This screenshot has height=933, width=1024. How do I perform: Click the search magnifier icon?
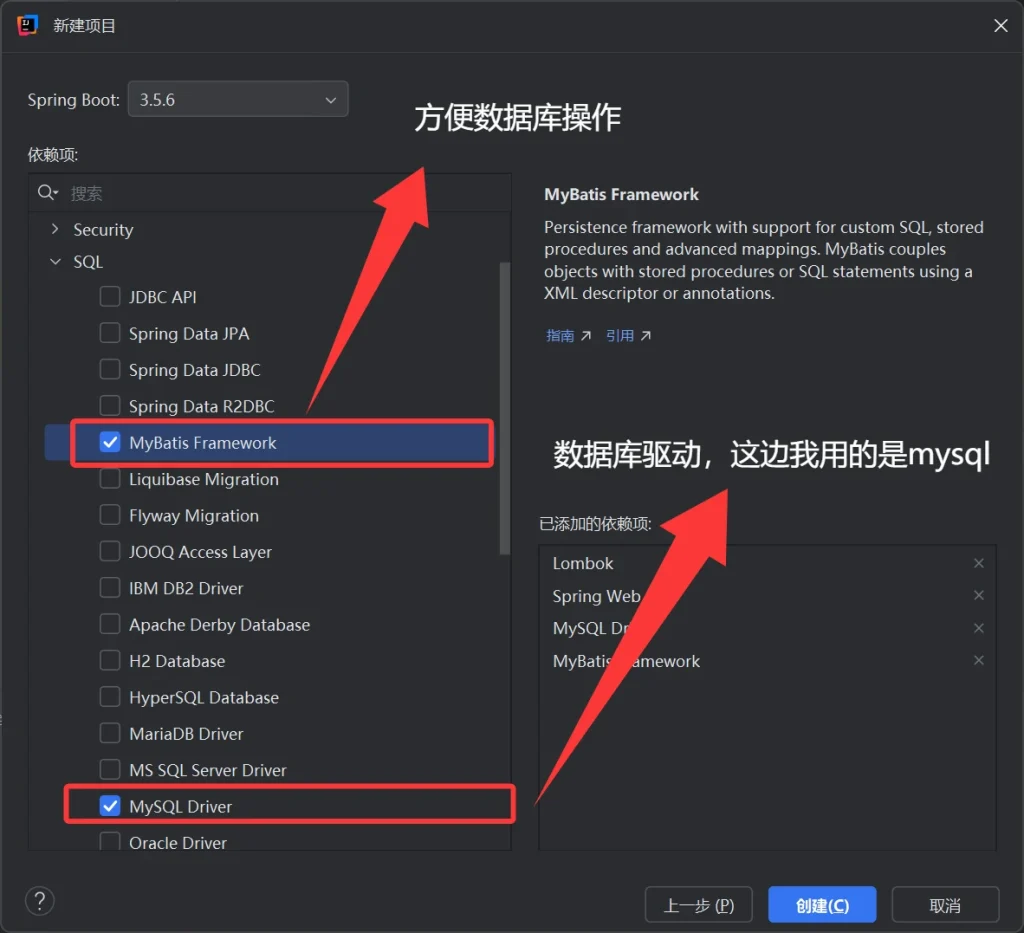click(47, 193)
